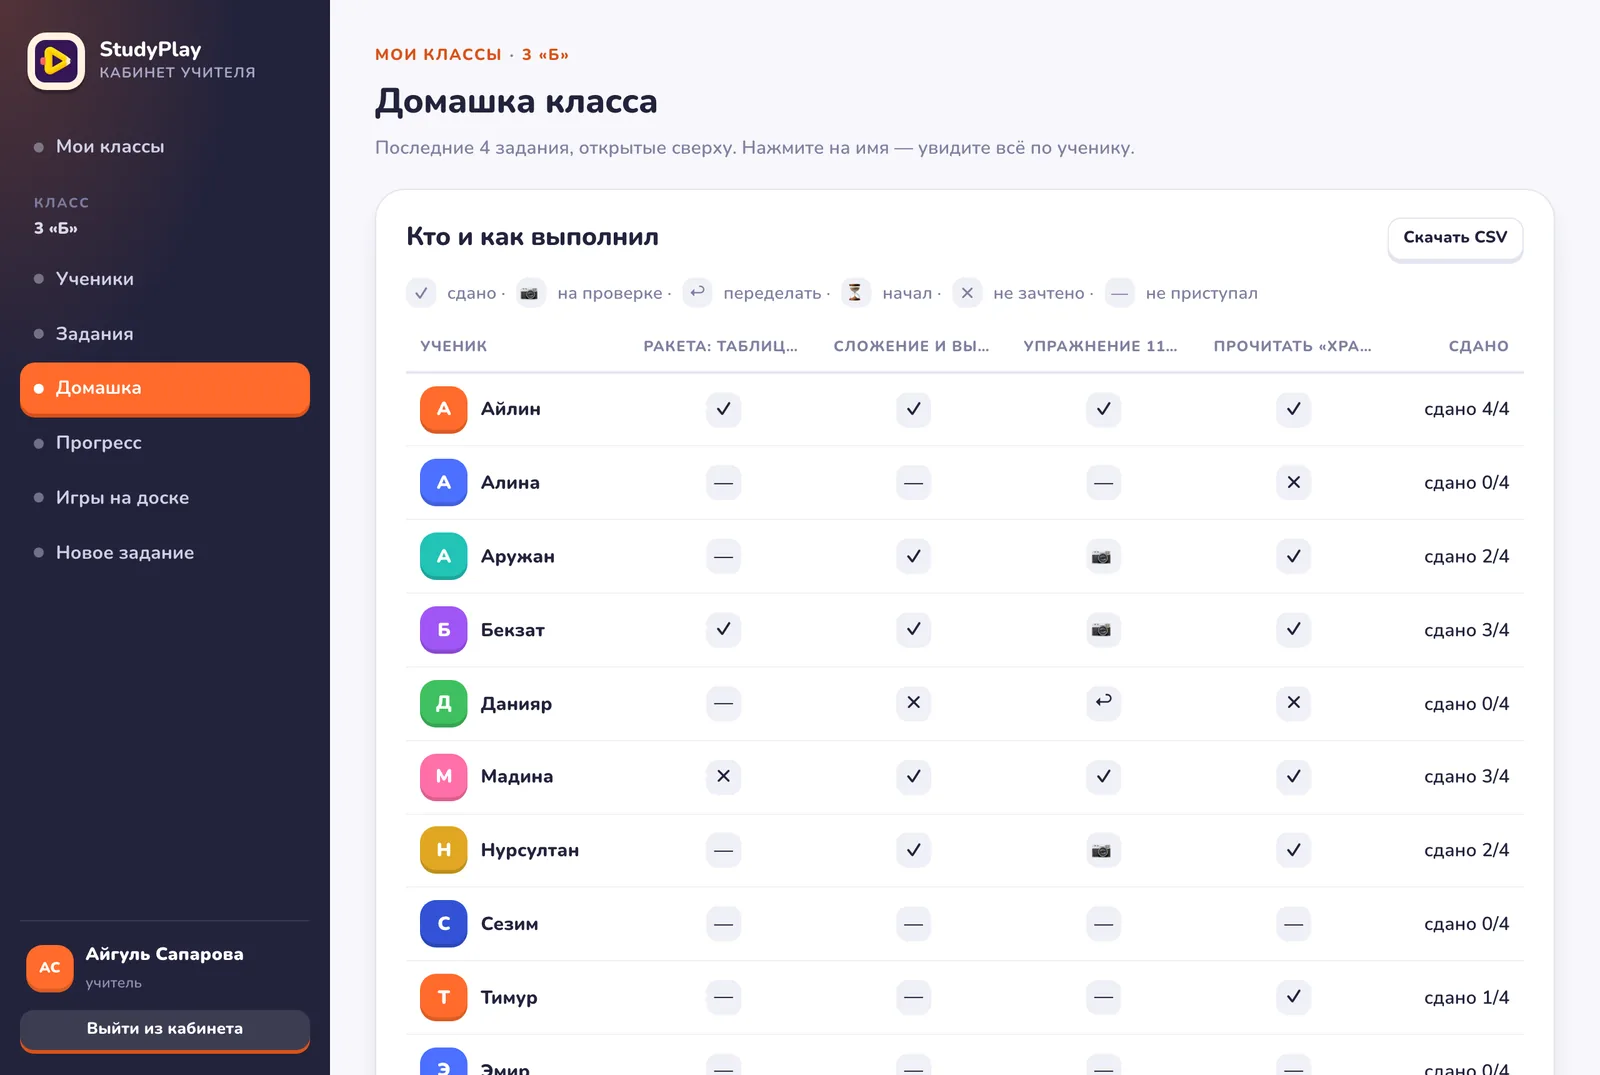Download the table with Скачать CSV
This screenshot has height=1075, width=1600.
click(x=1455, y=238)
